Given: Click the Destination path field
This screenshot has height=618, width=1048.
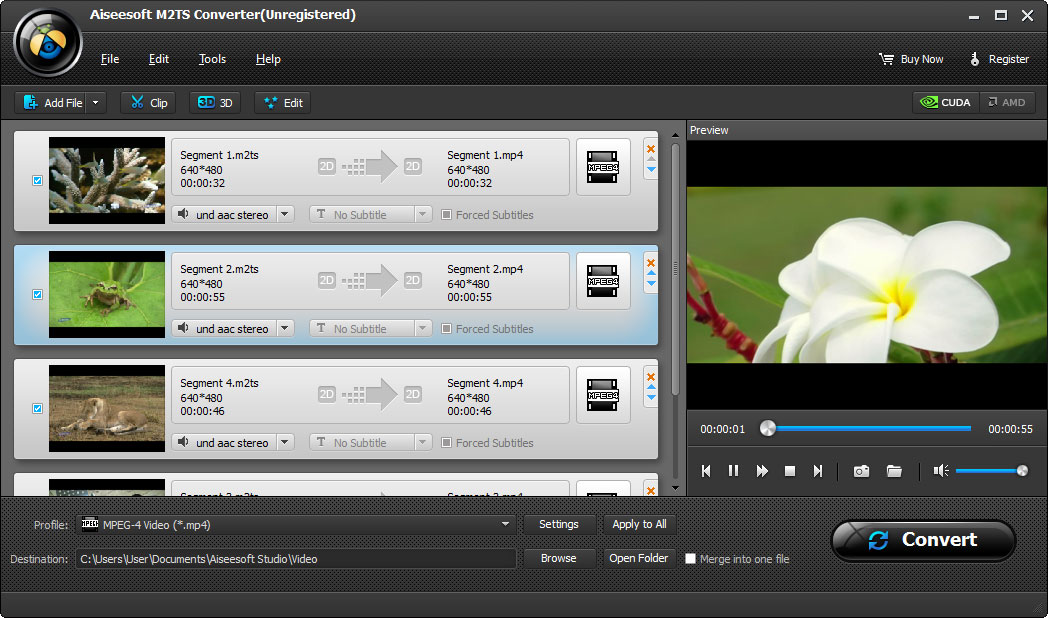Looking at the screenshot, I should [x=295, y=559].
